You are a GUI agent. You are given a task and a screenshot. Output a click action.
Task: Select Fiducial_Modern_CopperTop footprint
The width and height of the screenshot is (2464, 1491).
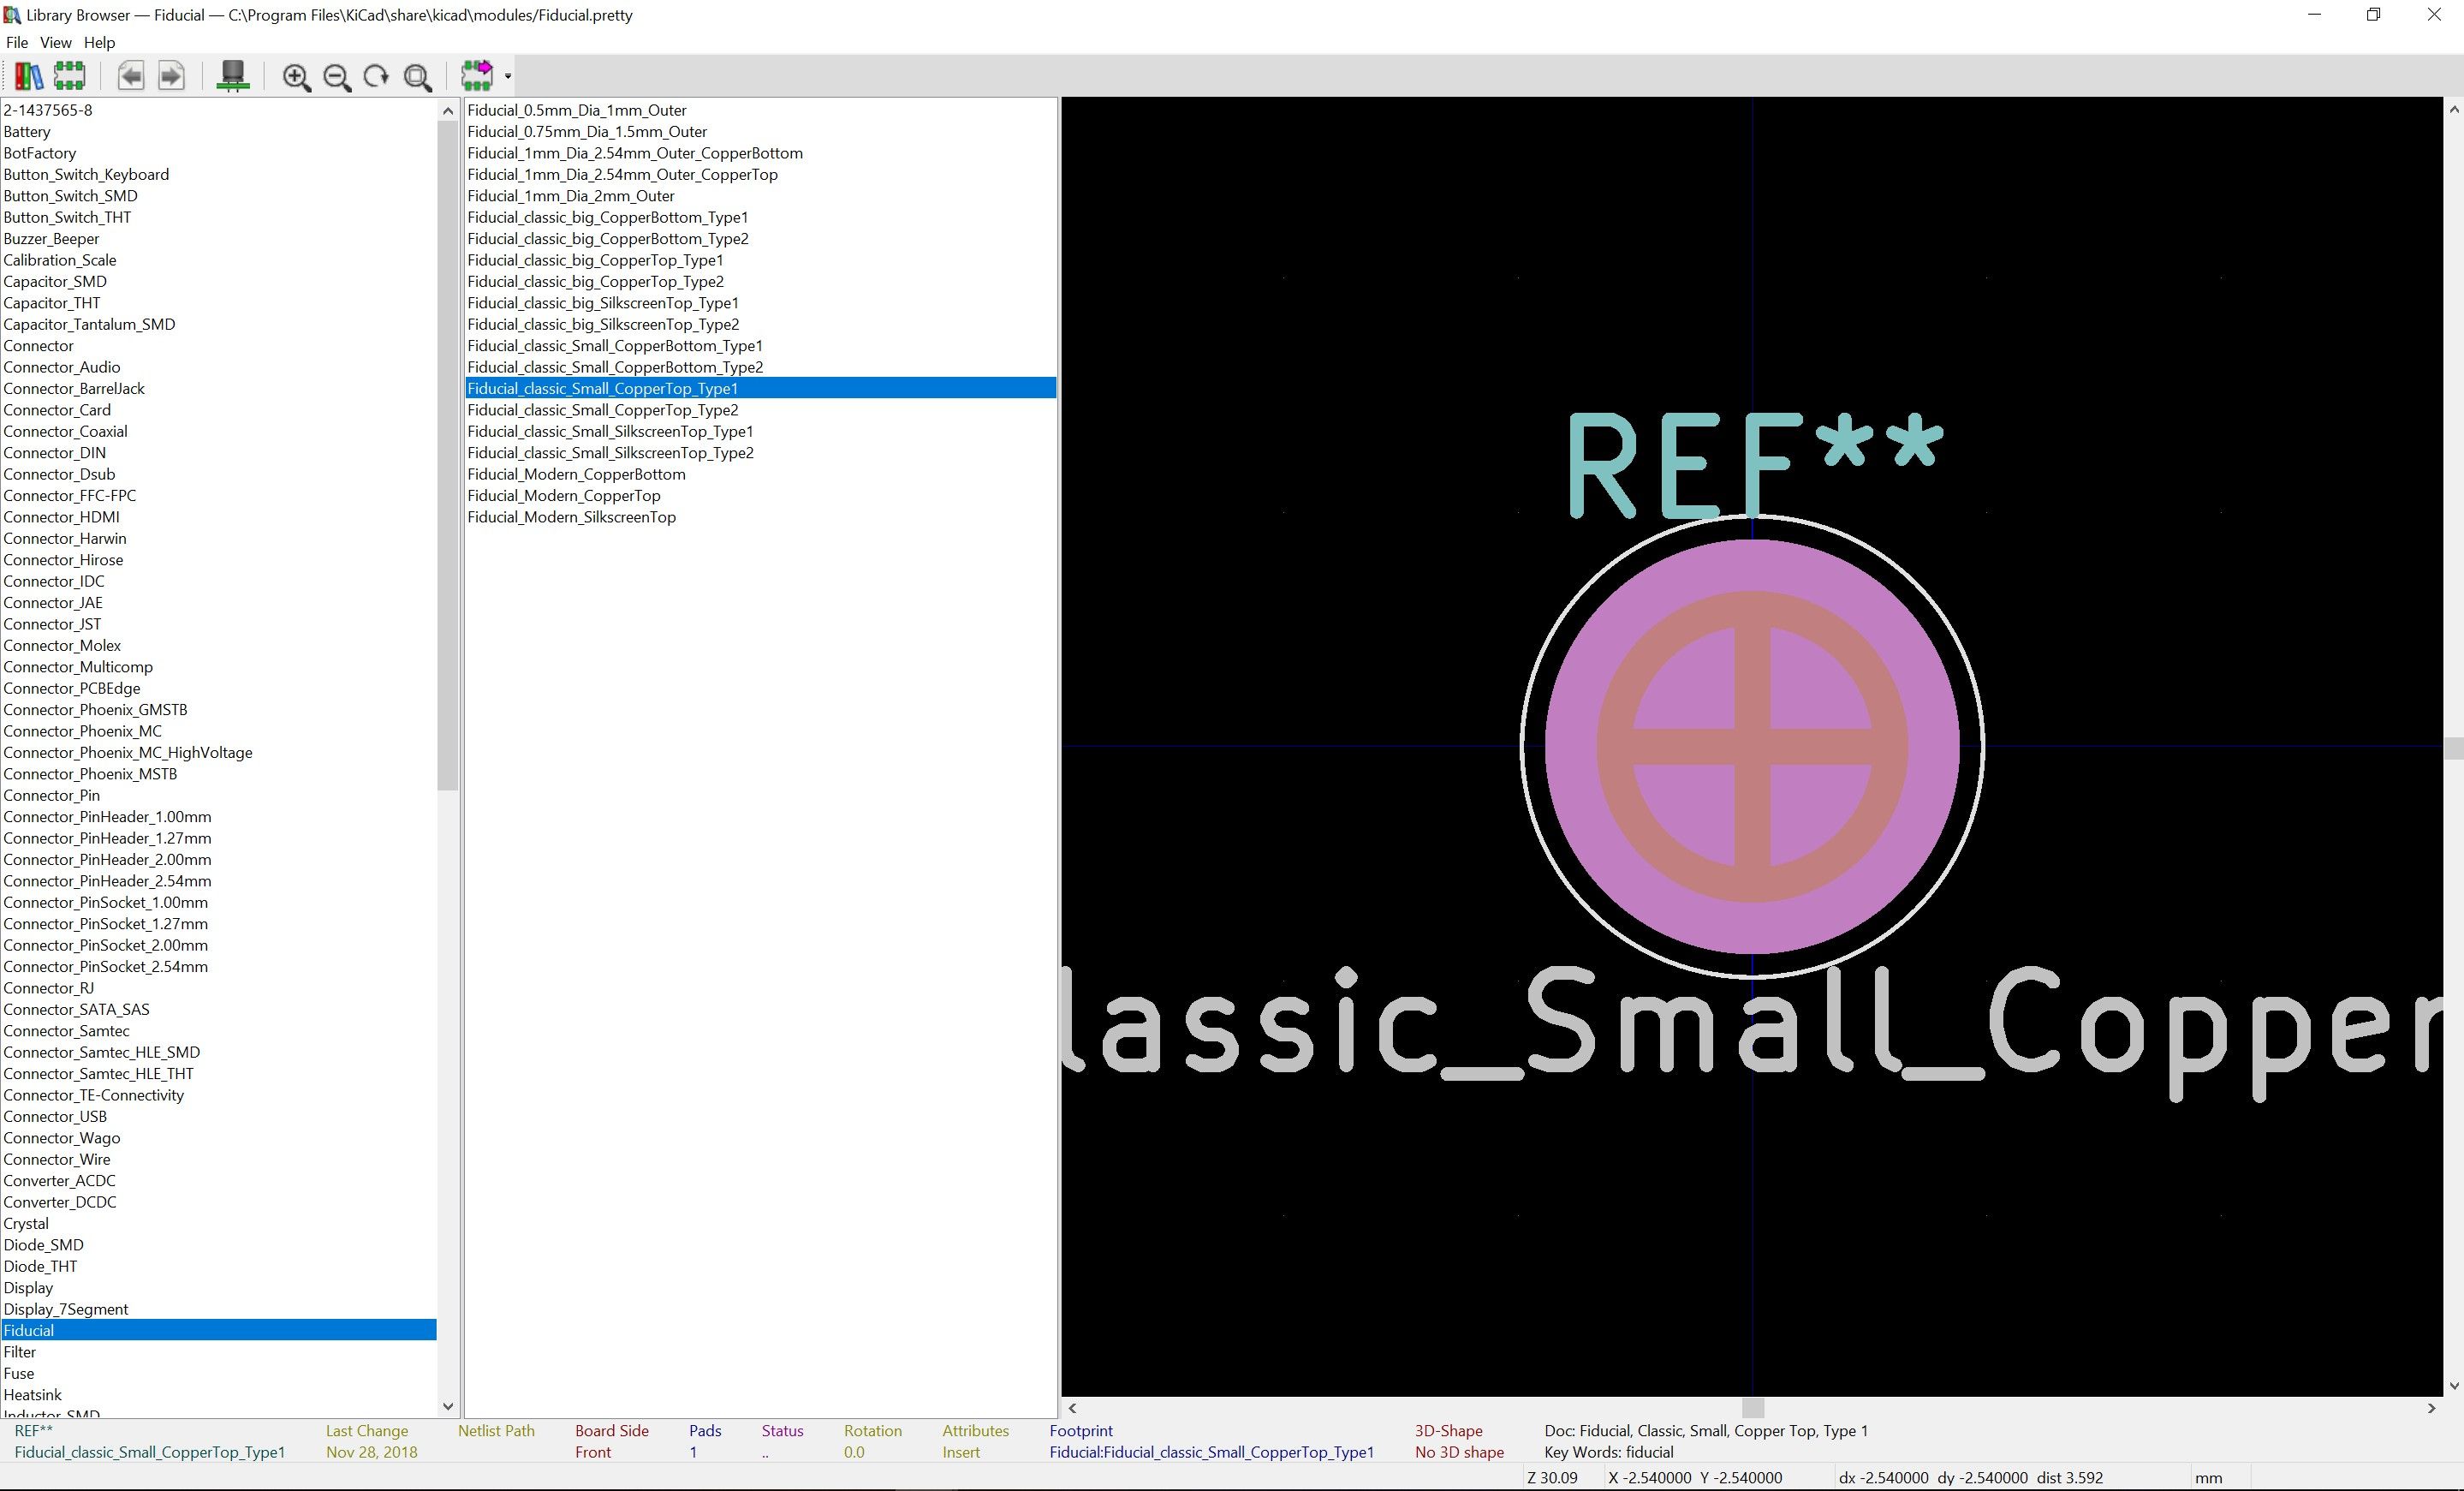(564, 496)
